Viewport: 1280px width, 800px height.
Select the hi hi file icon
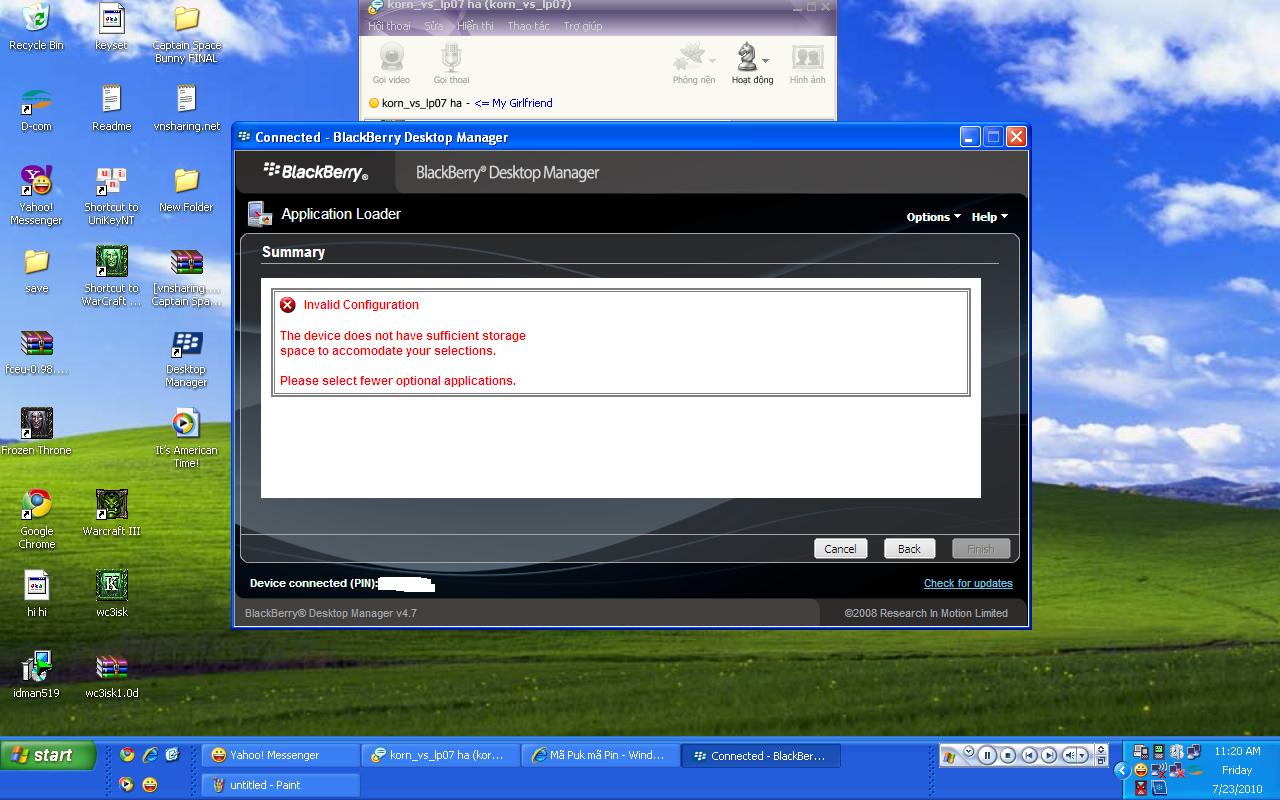click(x=36, y=594)
